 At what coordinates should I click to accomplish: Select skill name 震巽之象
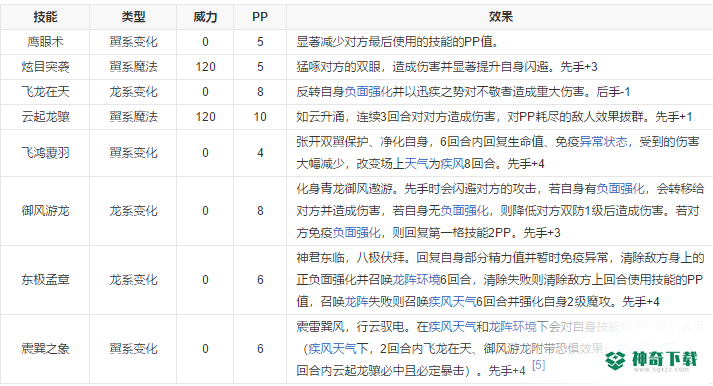[x=45, y=349]
